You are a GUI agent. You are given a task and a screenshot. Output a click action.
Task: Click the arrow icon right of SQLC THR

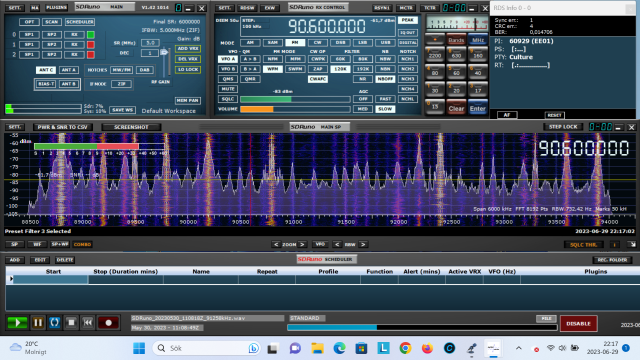click(x=632, y=244)
